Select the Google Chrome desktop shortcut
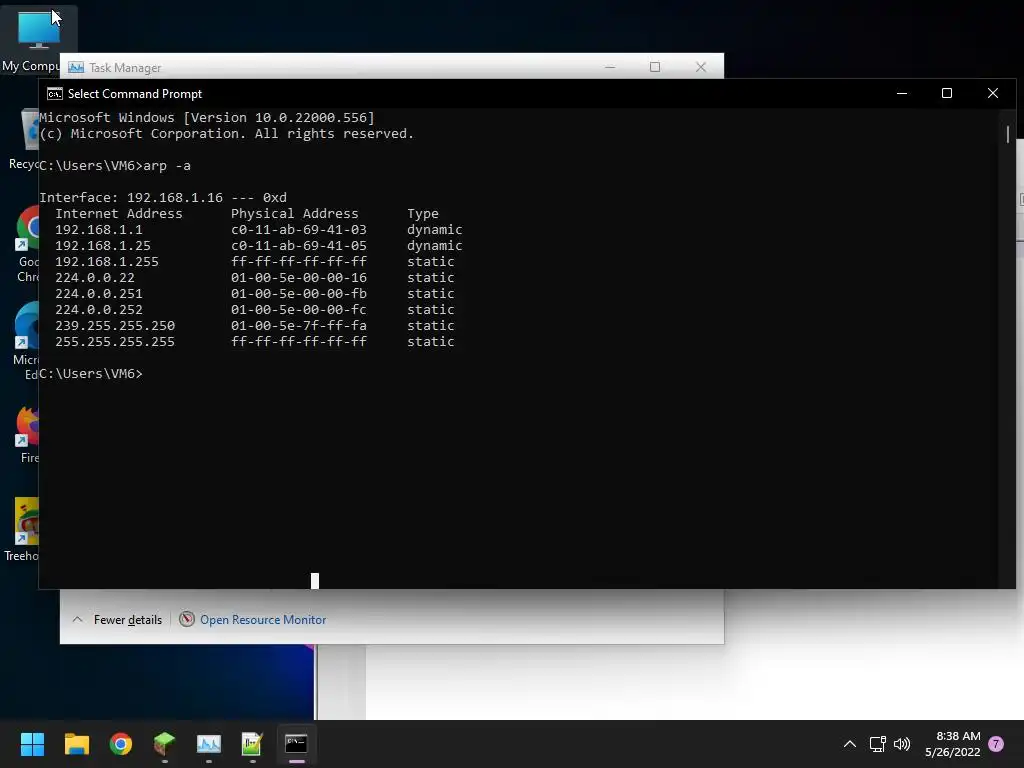The height and width of the screenshot is (768, 1024). point(26,245)
